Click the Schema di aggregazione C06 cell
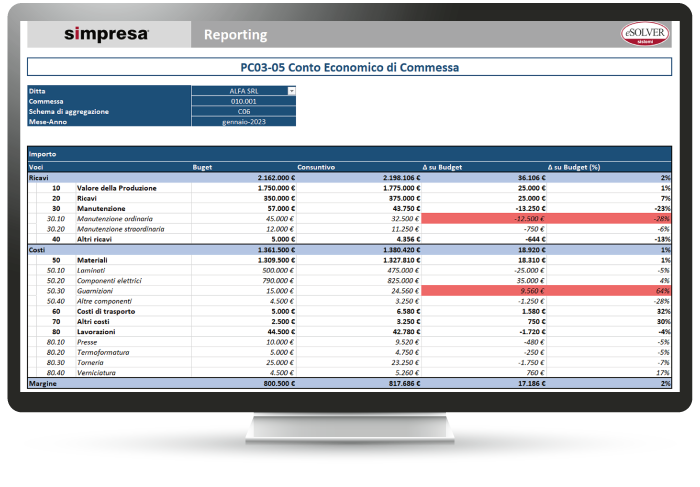 [x=243, y=112]
